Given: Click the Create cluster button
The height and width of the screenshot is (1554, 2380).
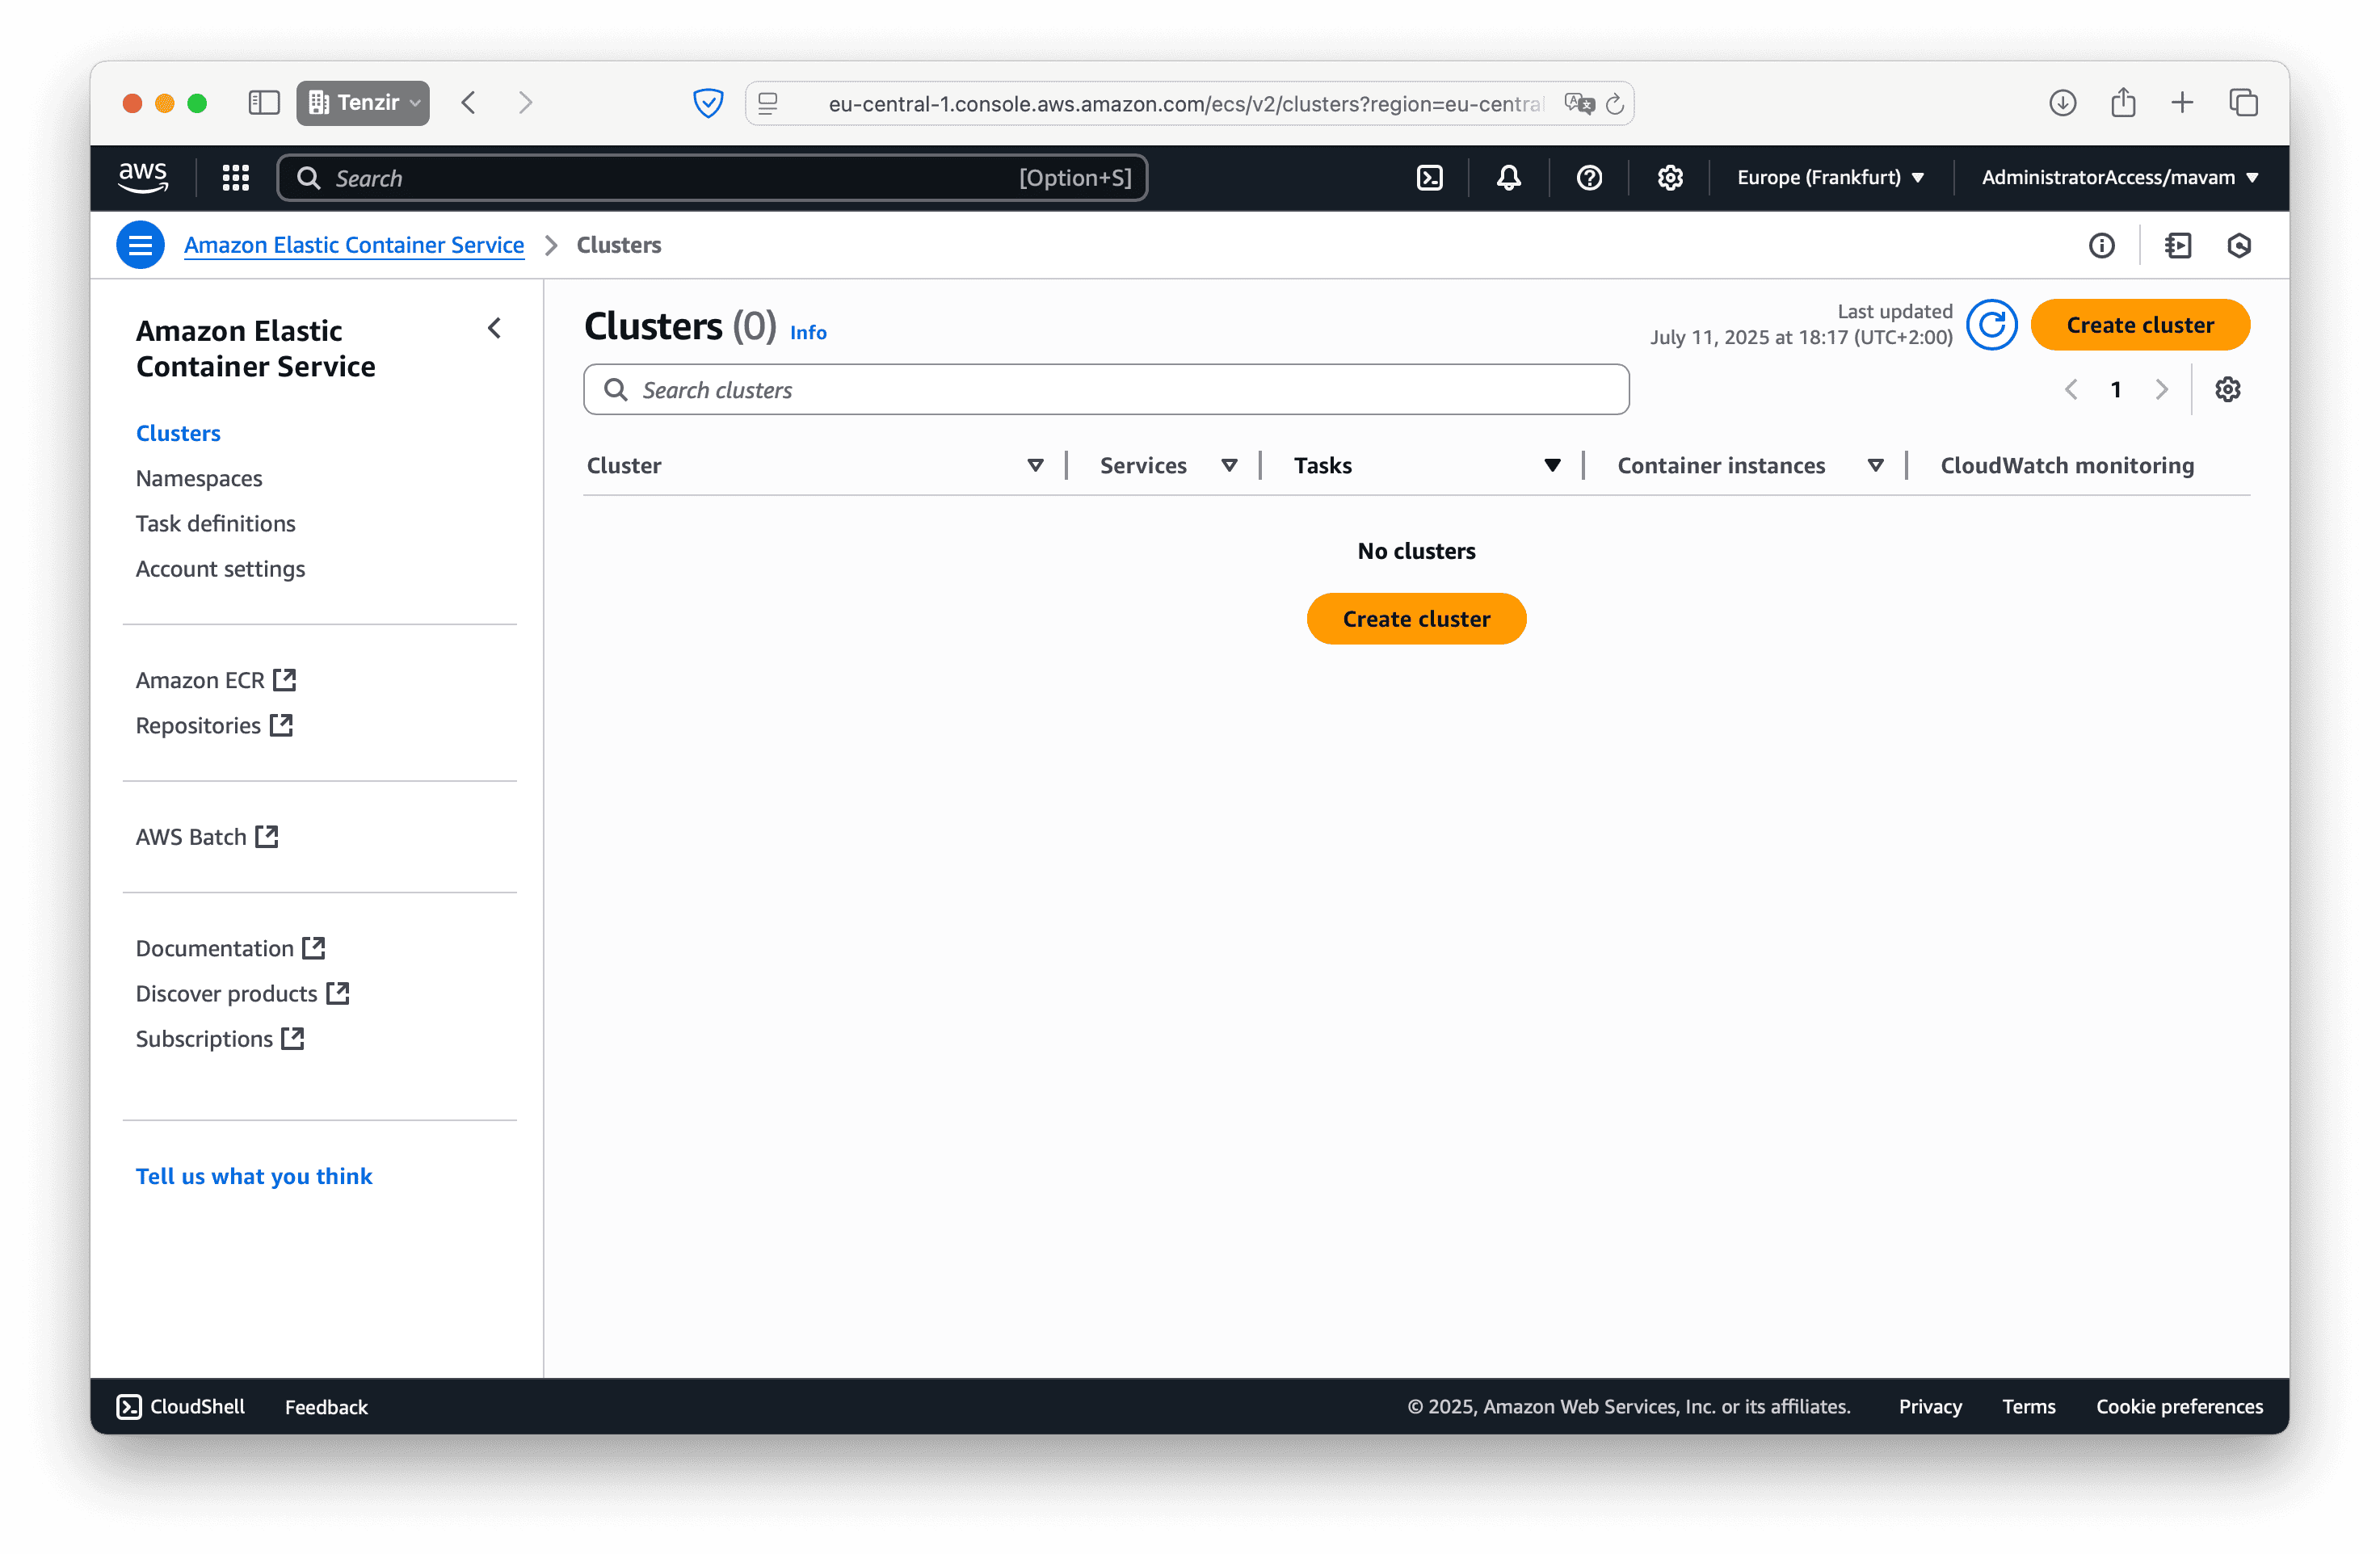Looking at the screenshot, I should click(x=2140, y=324).
